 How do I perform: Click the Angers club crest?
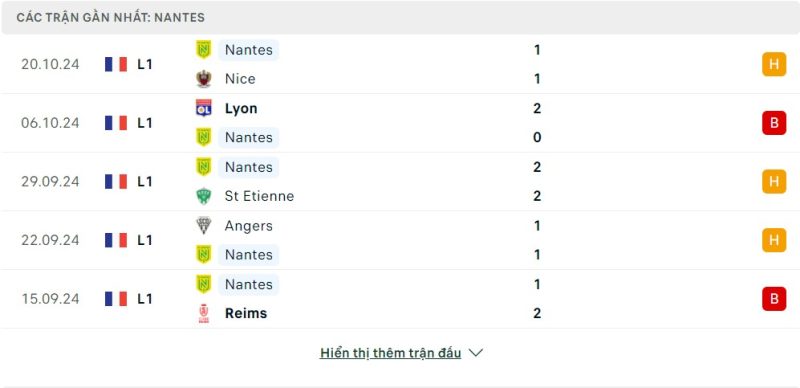click(x=204, y=226)
